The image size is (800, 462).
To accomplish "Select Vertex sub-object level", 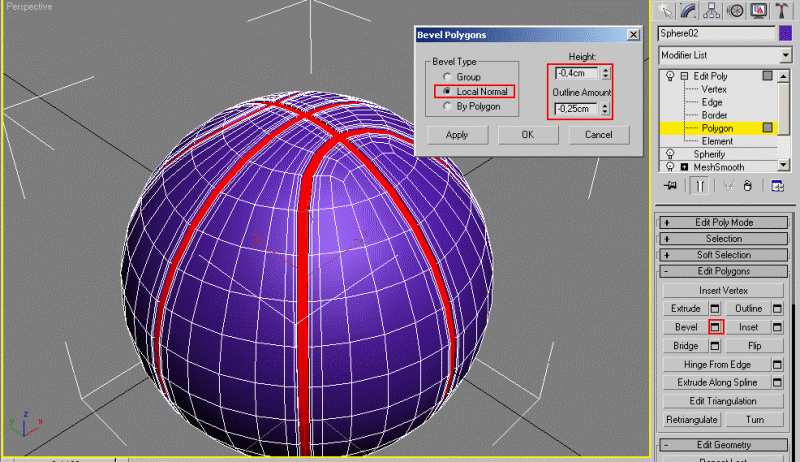I will click(x=714, y=89).
